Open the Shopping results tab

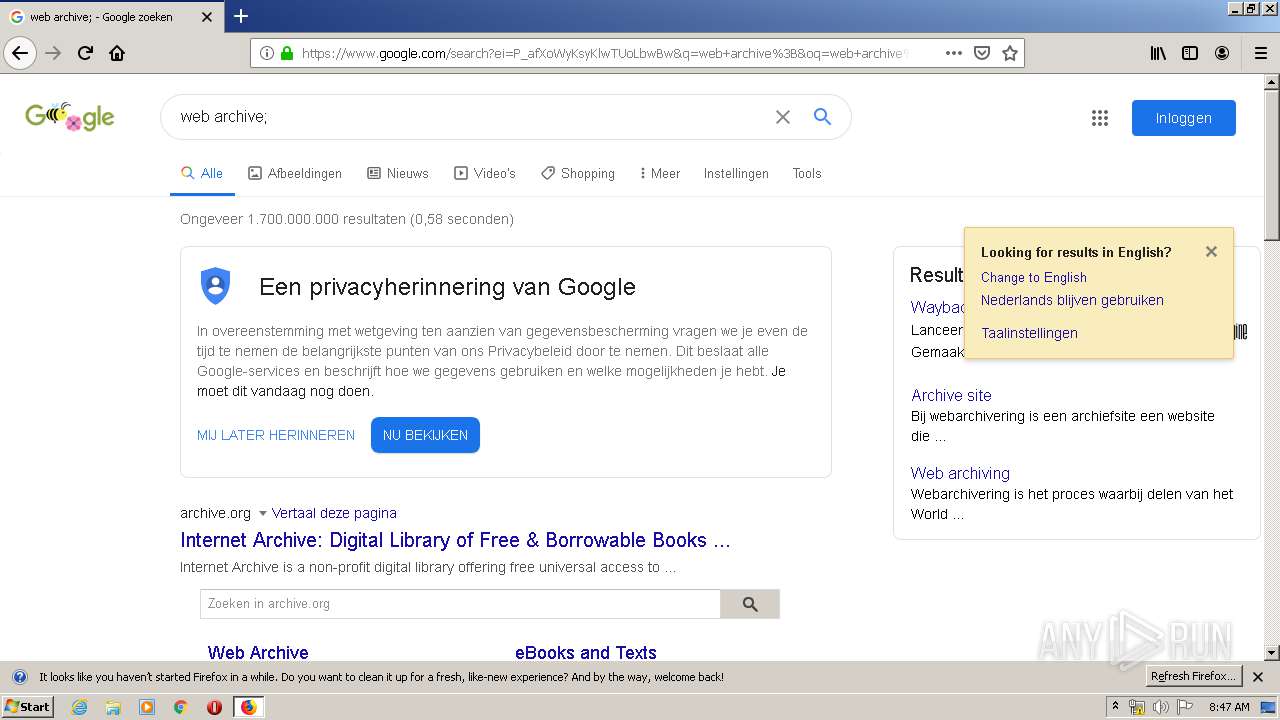click(578, 173)
